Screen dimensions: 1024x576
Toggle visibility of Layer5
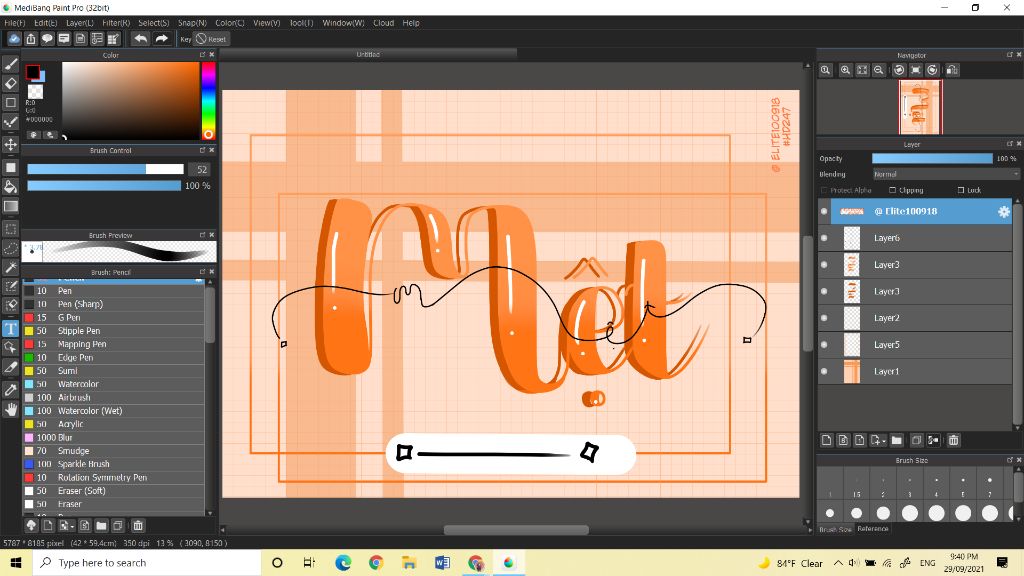pos(824,344)
